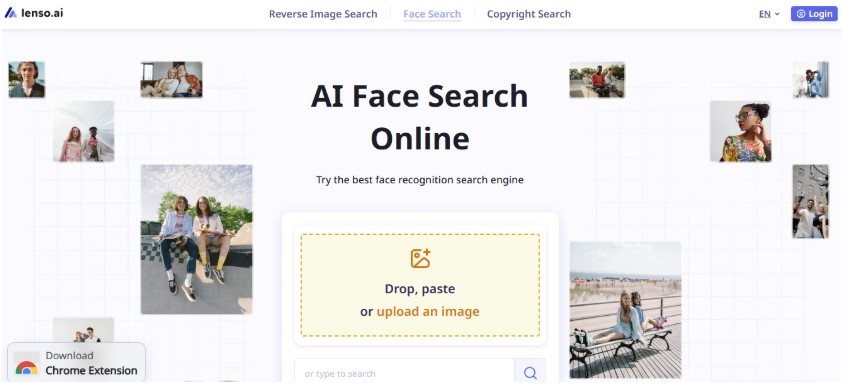Image resolution: width=842 pixels, height=384 pixels.
Task: Select the thumbnail below the Login button
Action: pyautogui.click(x=811, y=79)
